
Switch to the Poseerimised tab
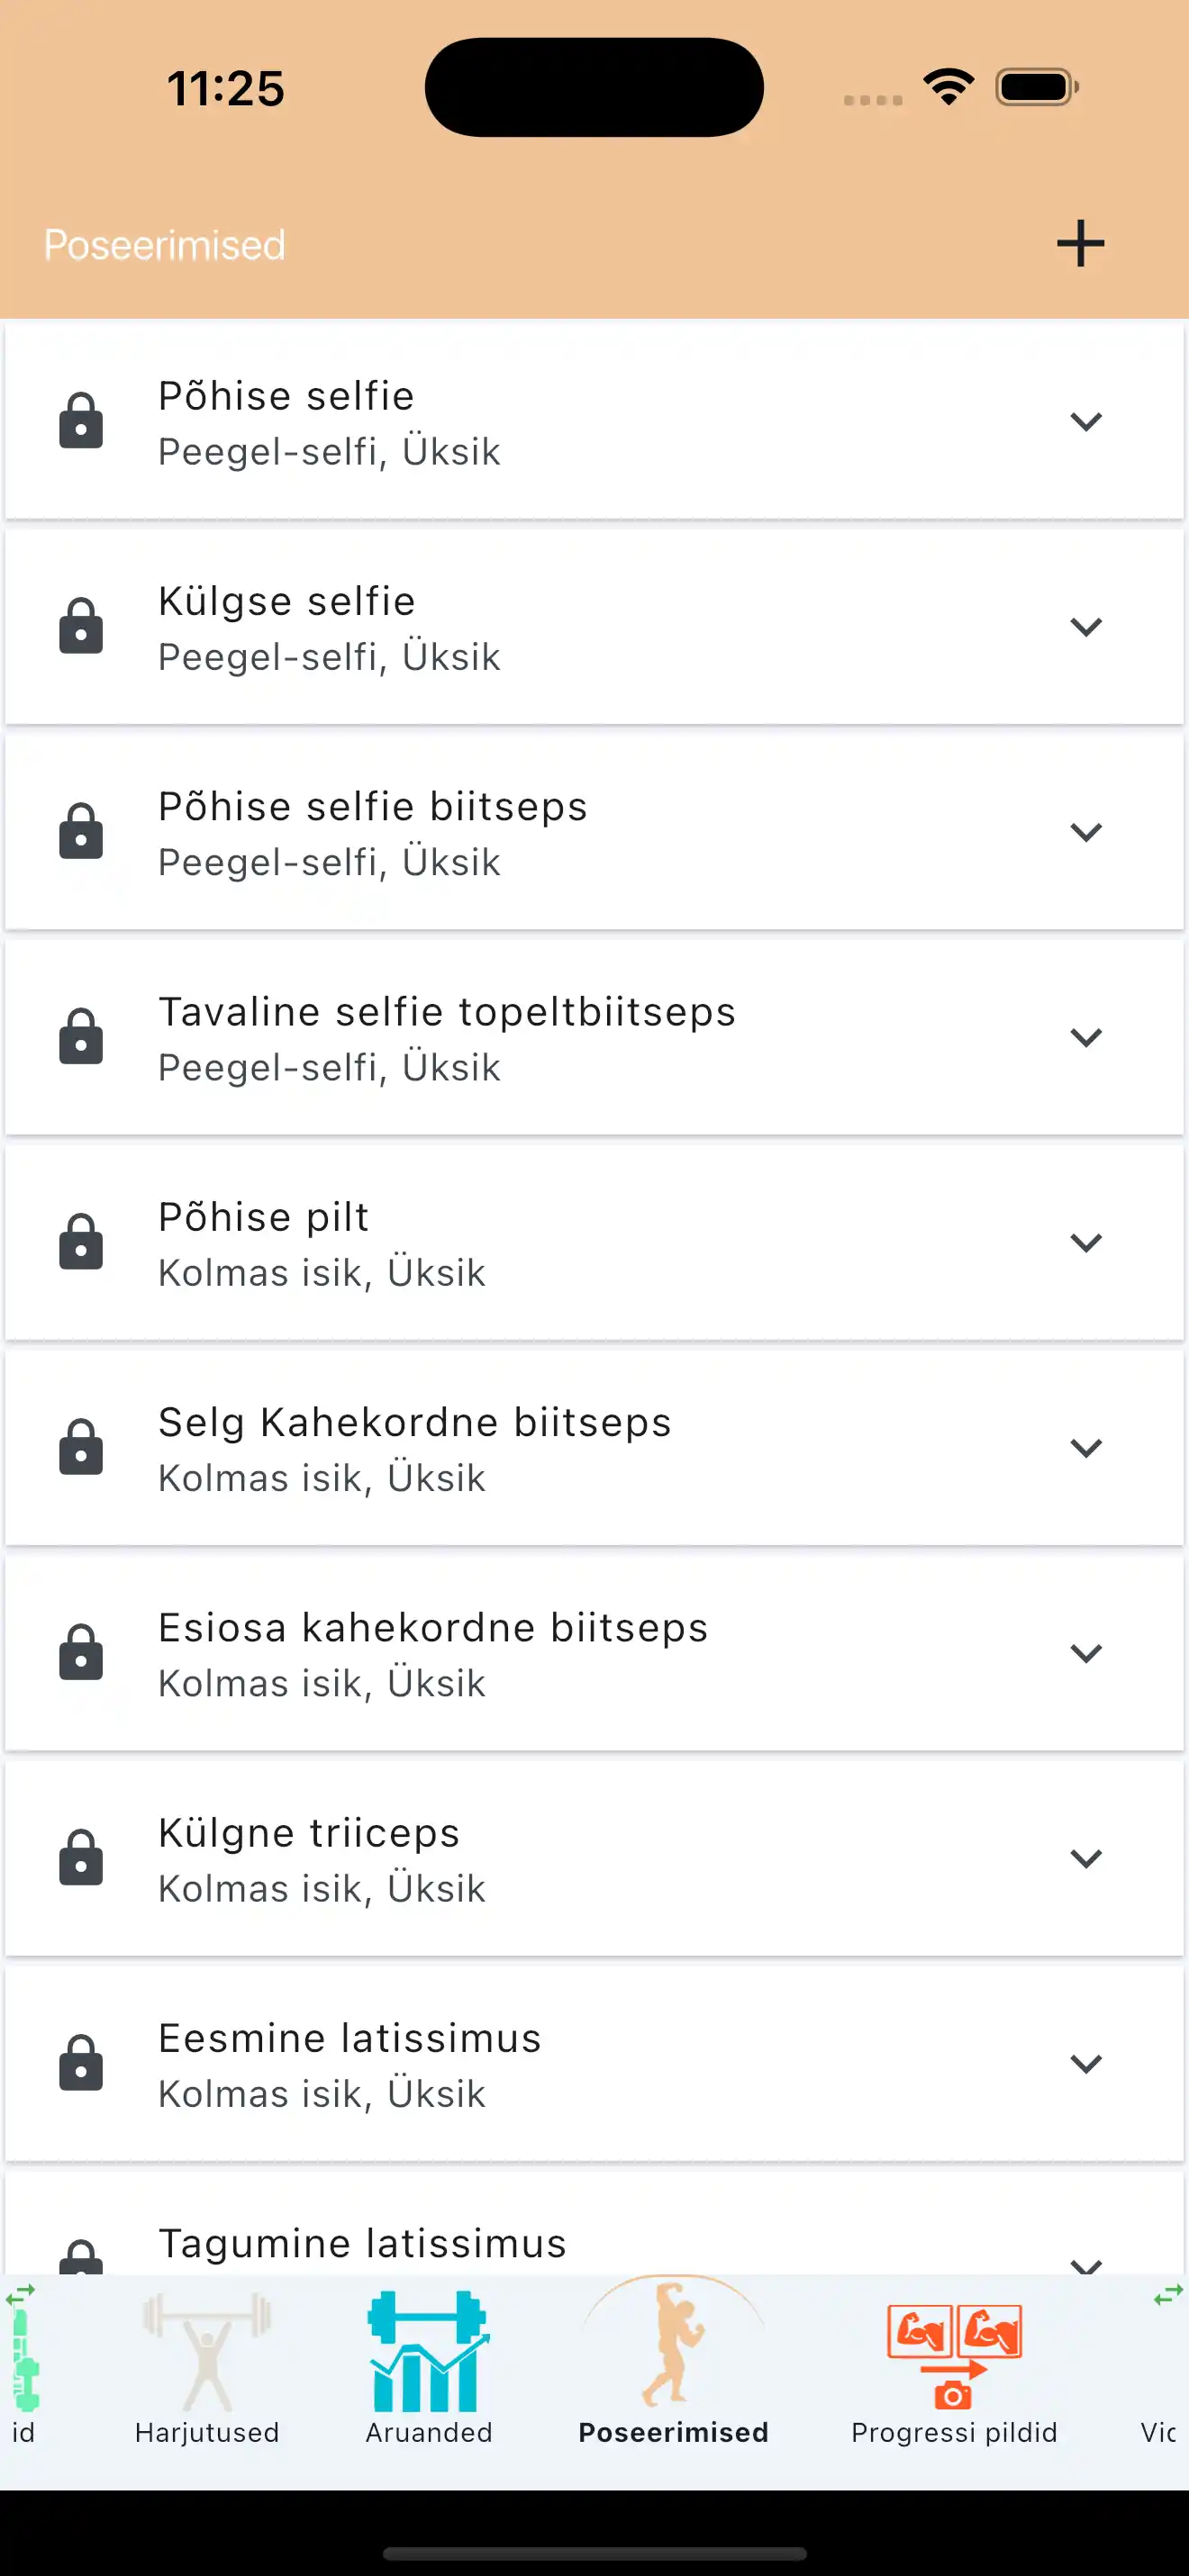click(x=673, y=2365)
